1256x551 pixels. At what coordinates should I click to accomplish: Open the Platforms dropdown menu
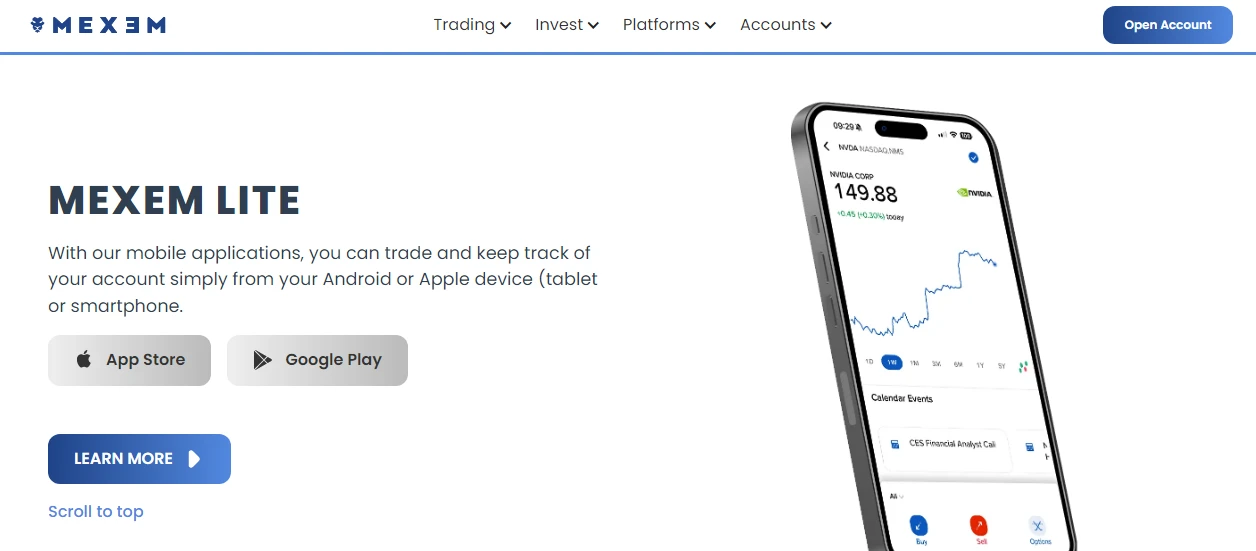coord(669,25)
